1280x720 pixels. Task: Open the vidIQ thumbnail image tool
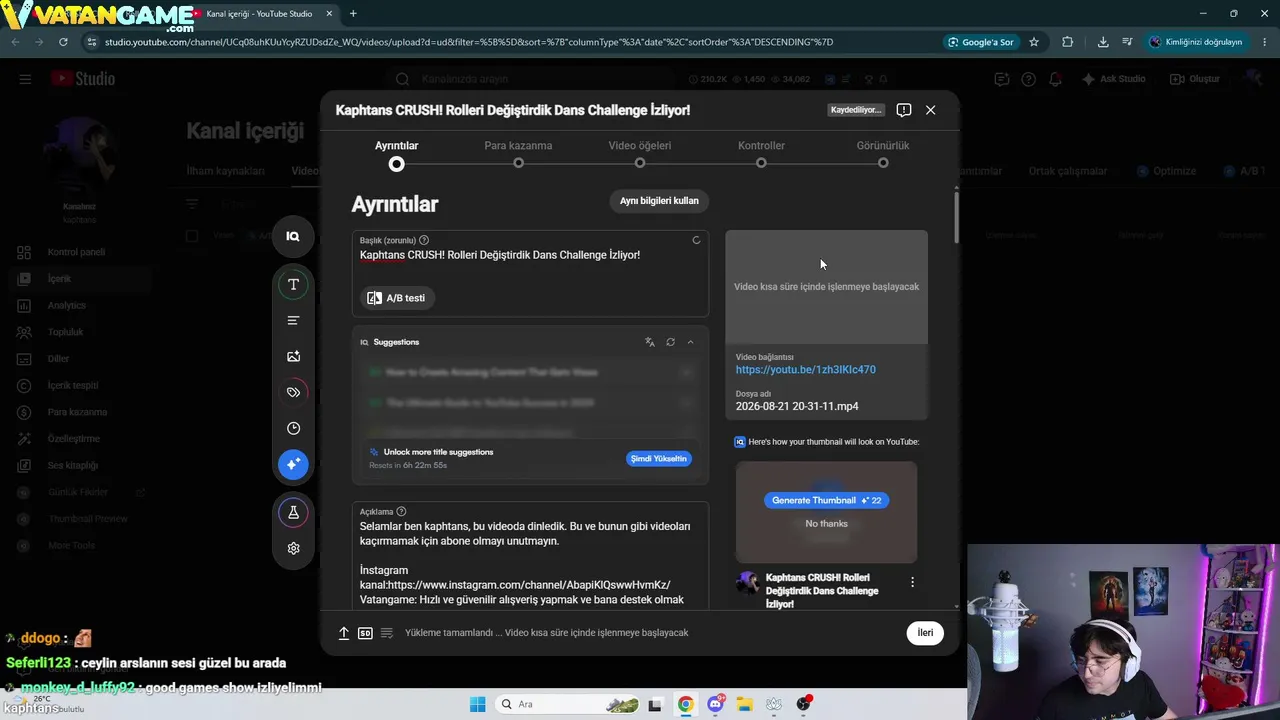pyautogui.click(x=293, y=356)
